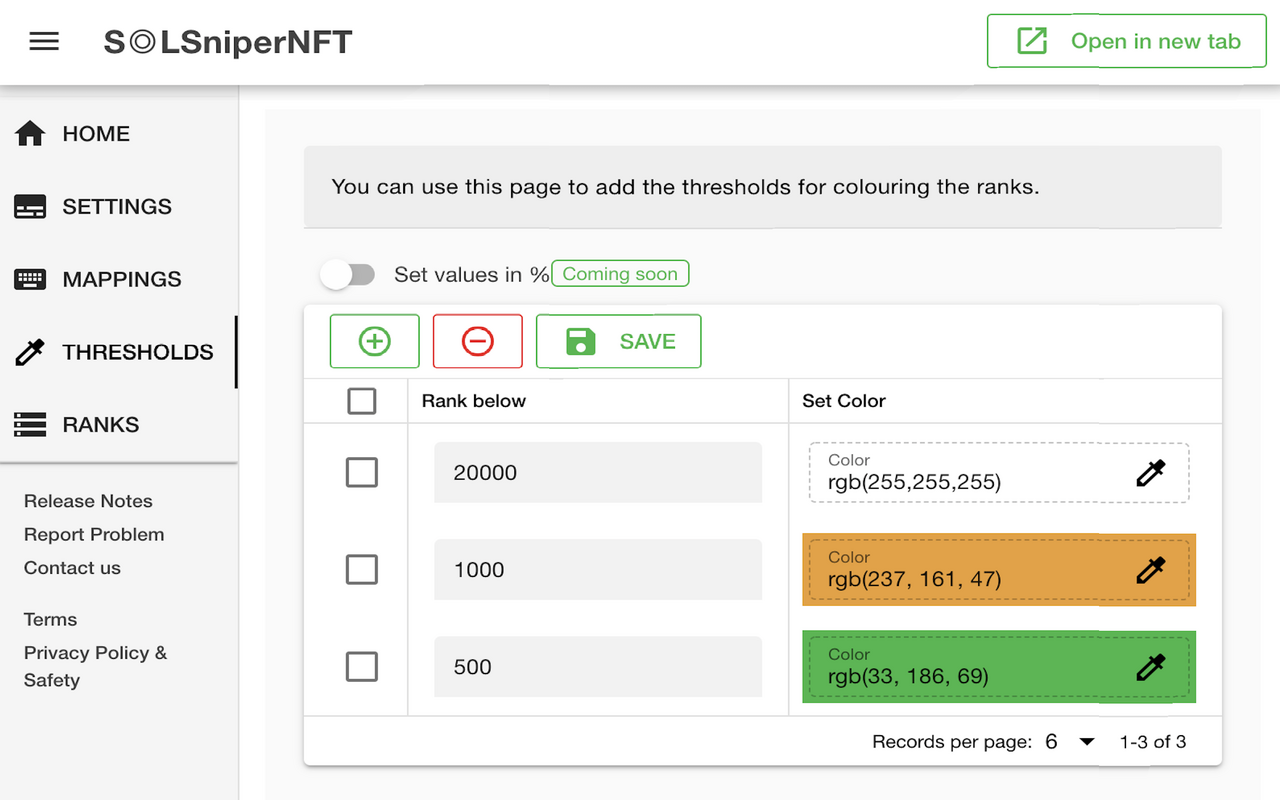Click the rank input containing 500
This screenshot has height=800, width=1280.
[598, 667]
